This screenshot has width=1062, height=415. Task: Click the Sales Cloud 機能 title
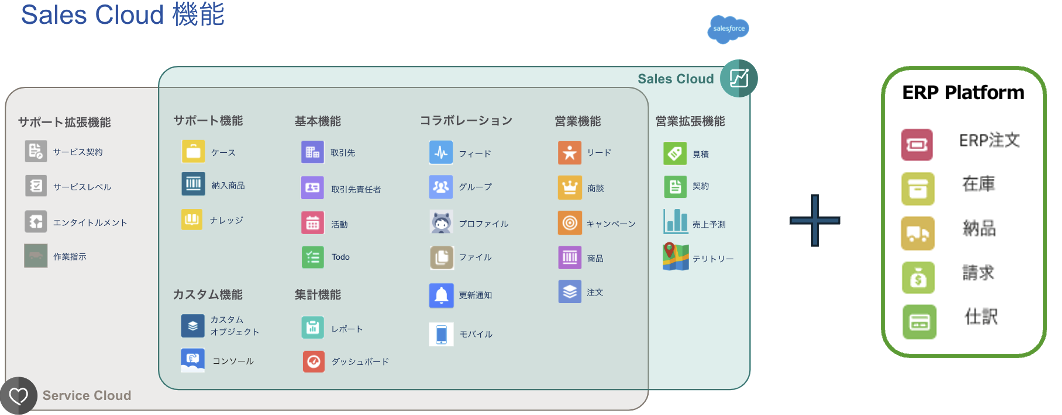[x=123, y=14]
